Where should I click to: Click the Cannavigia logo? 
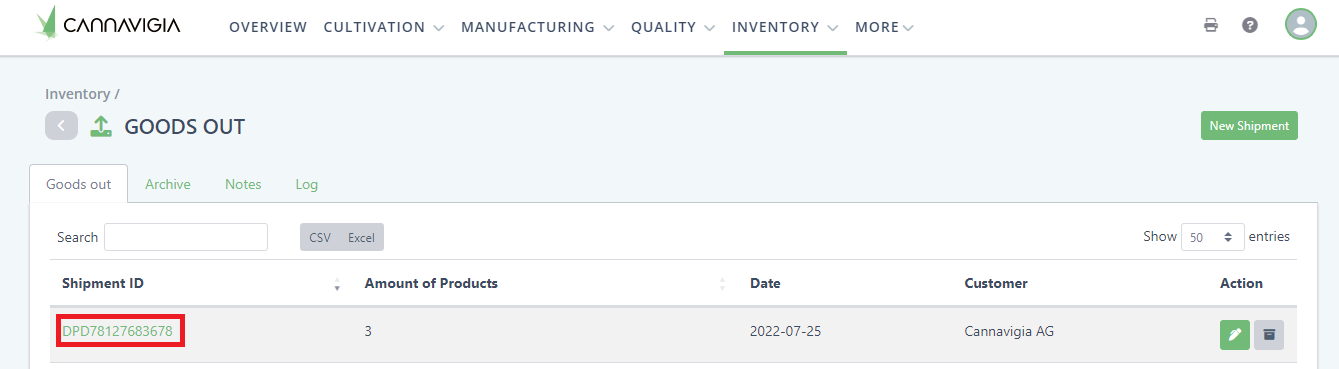click(x=108, y=25)
